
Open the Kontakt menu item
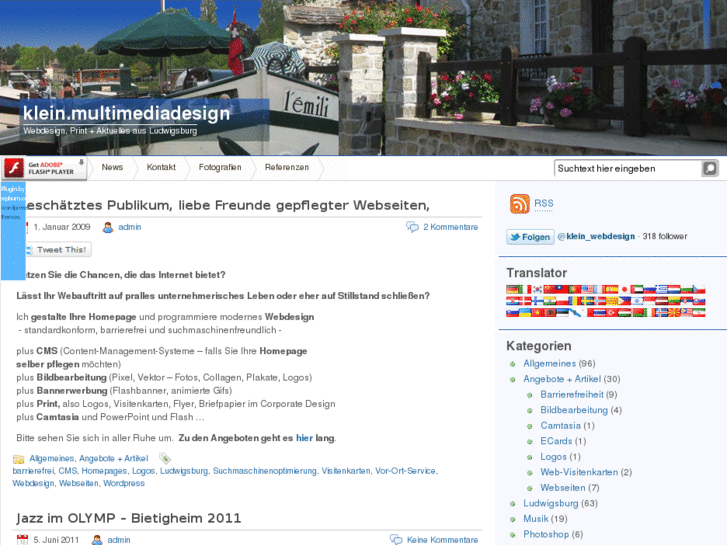161,167
